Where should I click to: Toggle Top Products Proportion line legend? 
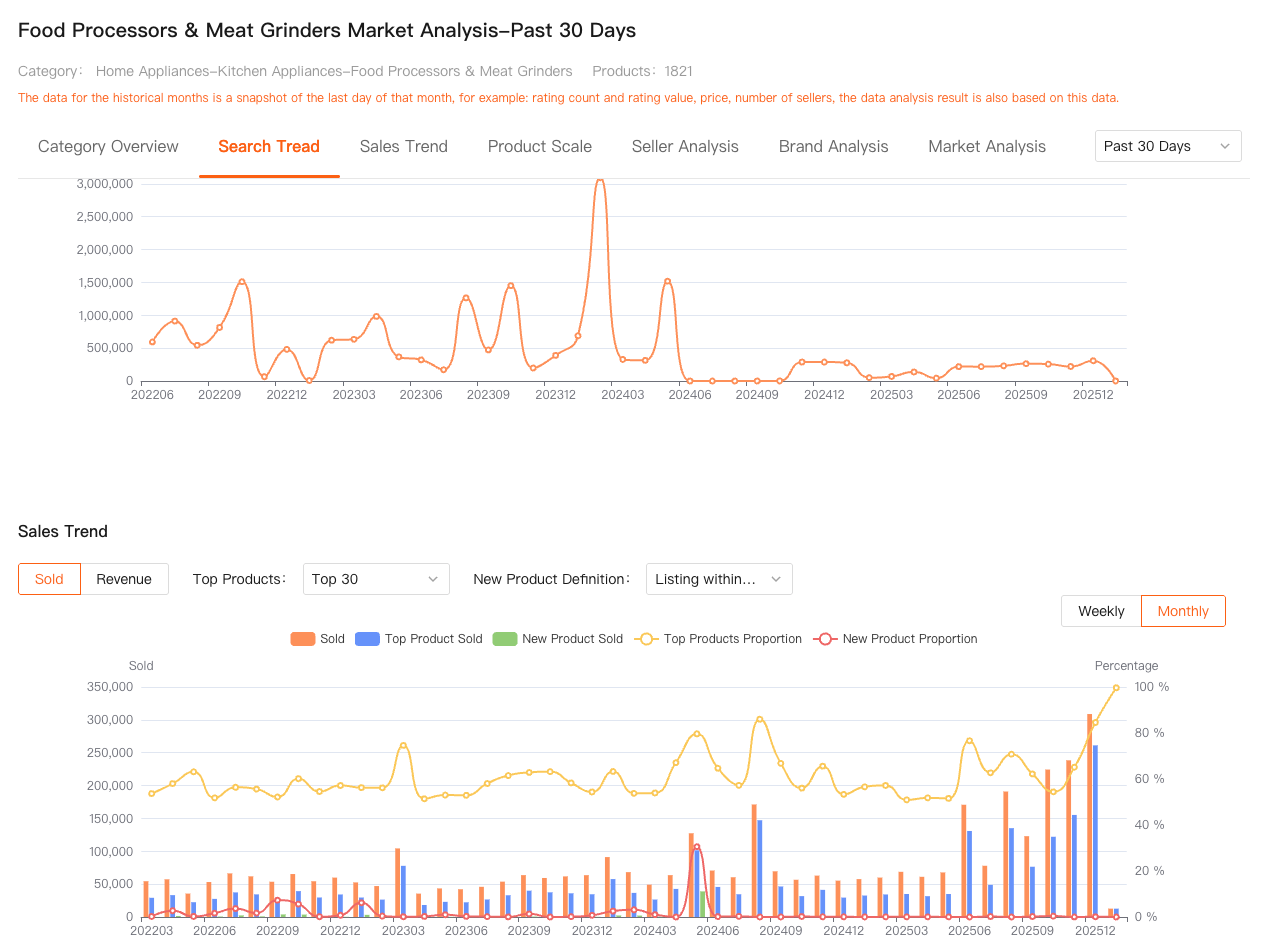(719, 639)
